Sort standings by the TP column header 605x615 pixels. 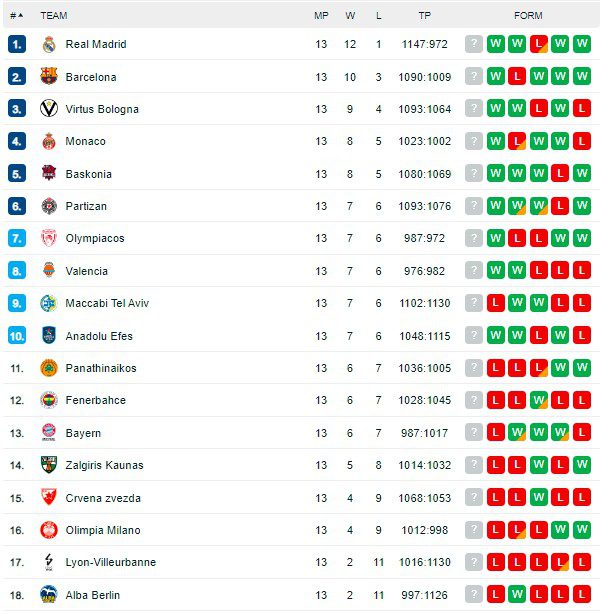tap(425, 16)
